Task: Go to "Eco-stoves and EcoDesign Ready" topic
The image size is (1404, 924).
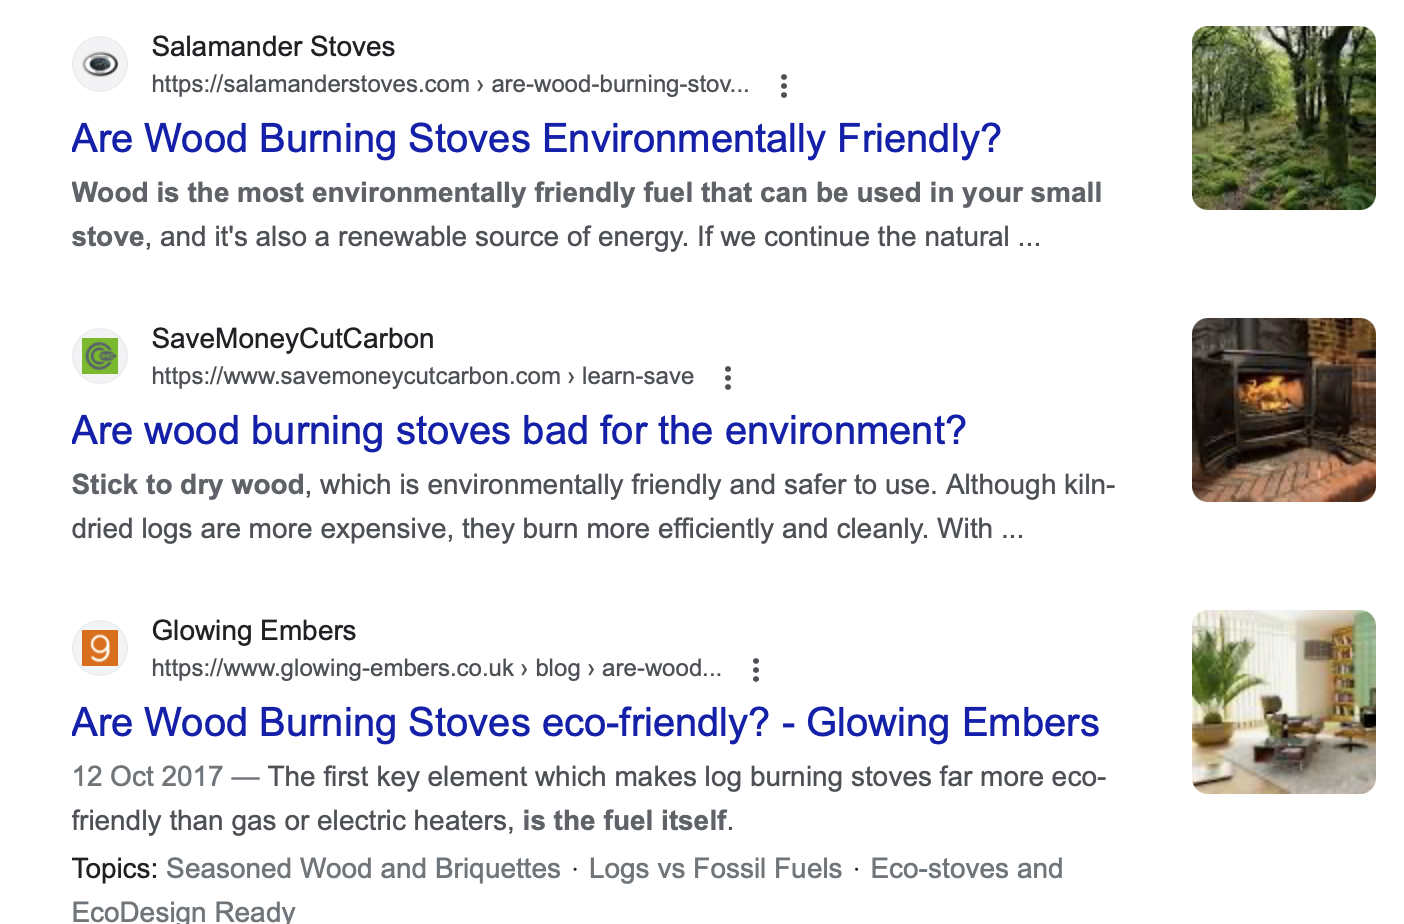Action: coord(966,869)
